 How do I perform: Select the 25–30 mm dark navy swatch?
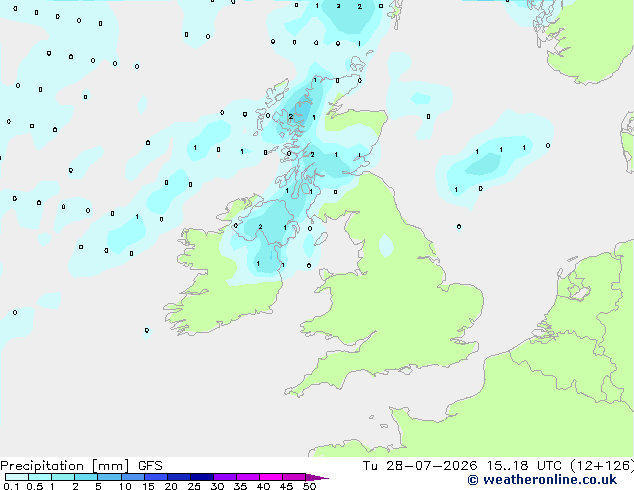(x=202, y=477)
